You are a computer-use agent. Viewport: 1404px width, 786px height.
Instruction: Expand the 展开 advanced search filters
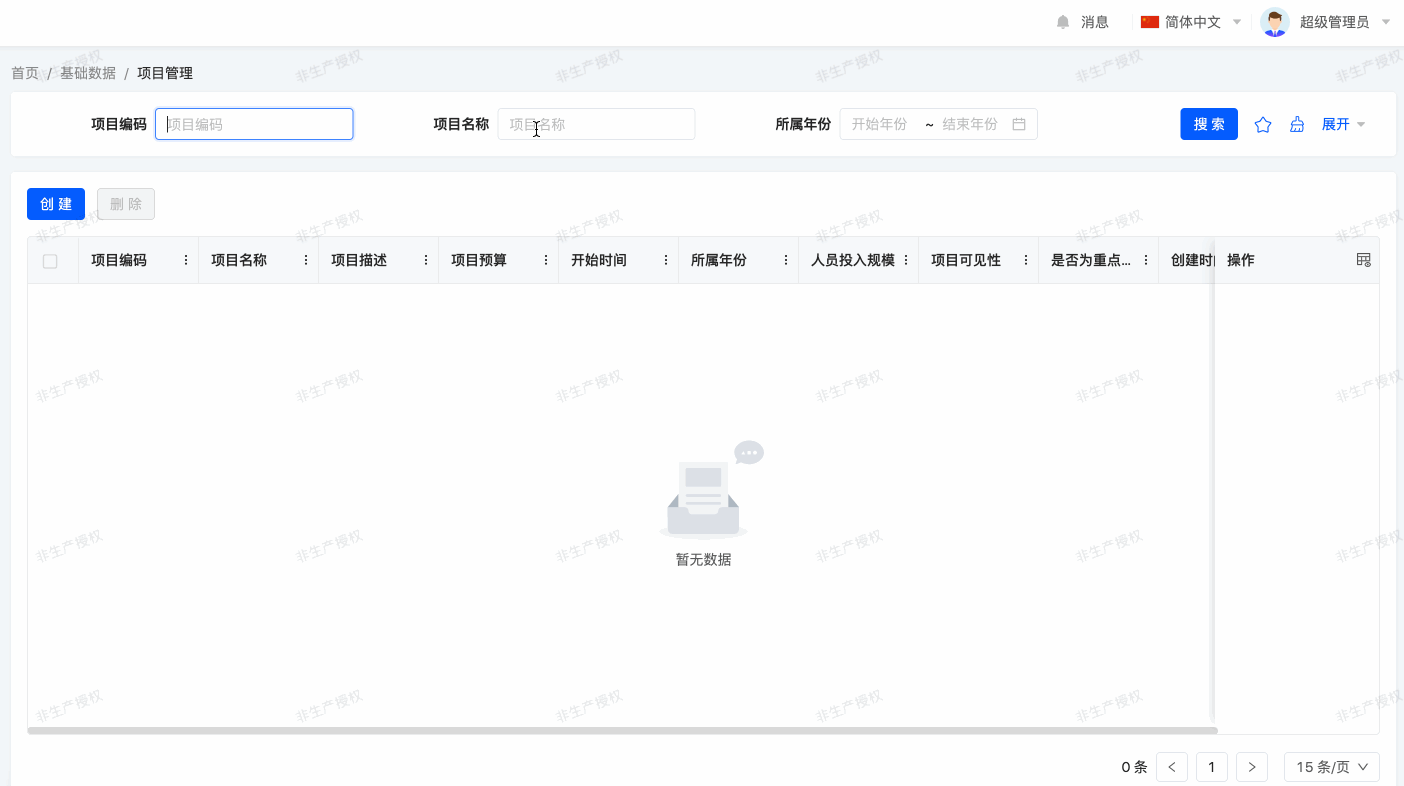coord(1343,124)
